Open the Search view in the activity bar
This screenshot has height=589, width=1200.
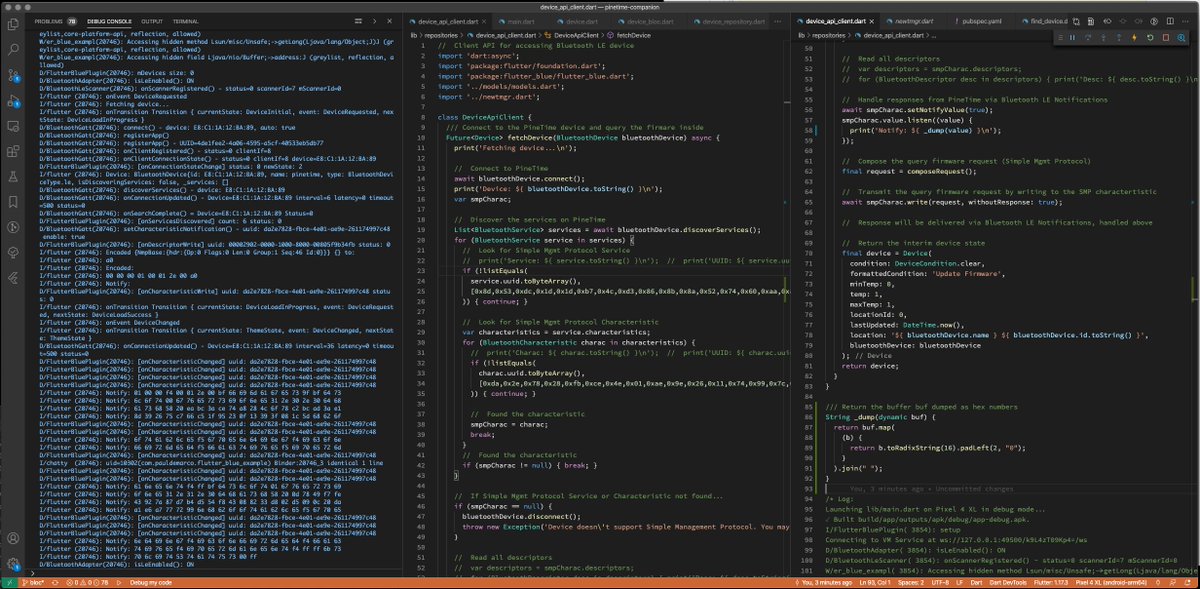coord(11,50)
